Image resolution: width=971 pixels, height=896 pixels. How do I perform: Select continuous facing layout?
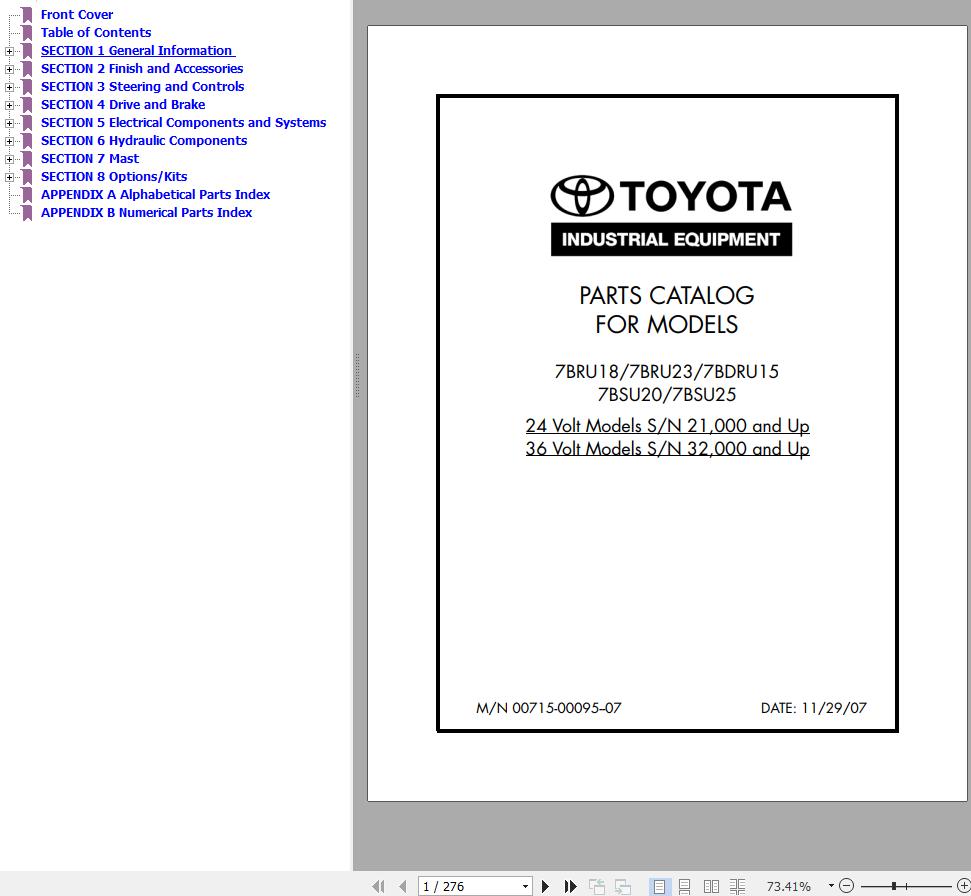pos(738,886)
